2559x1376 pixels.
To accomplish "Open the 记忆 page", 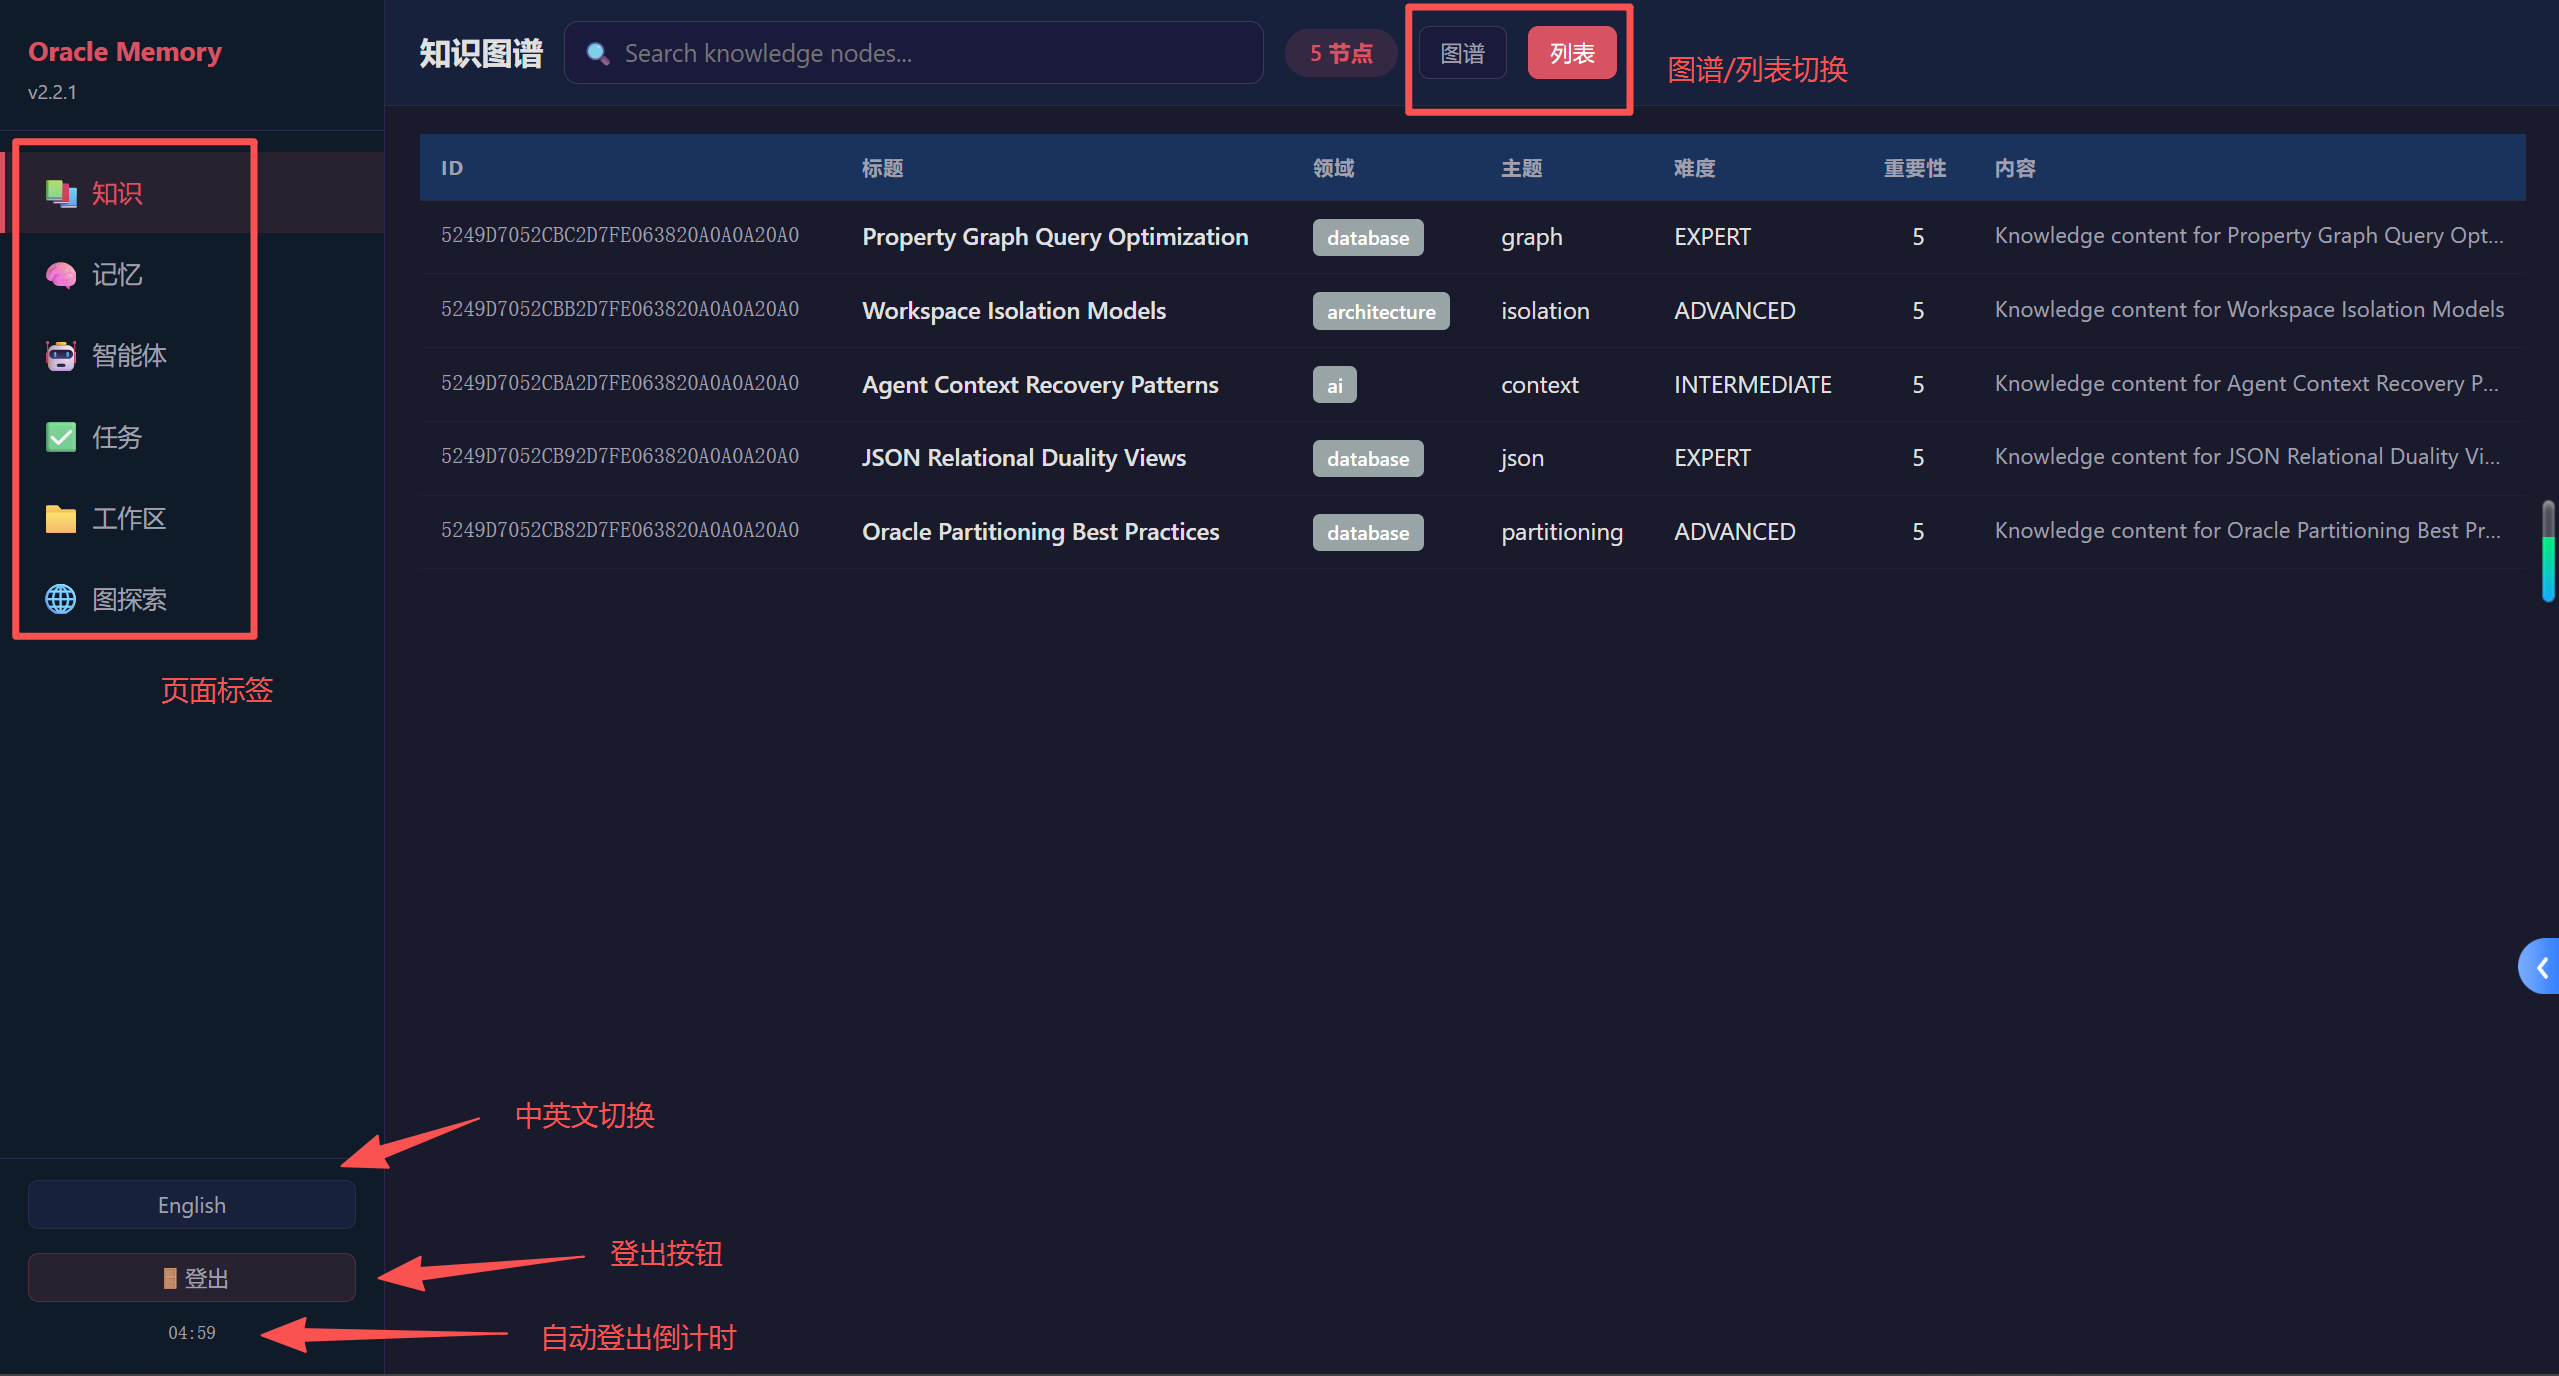I will tap(192, 275).
